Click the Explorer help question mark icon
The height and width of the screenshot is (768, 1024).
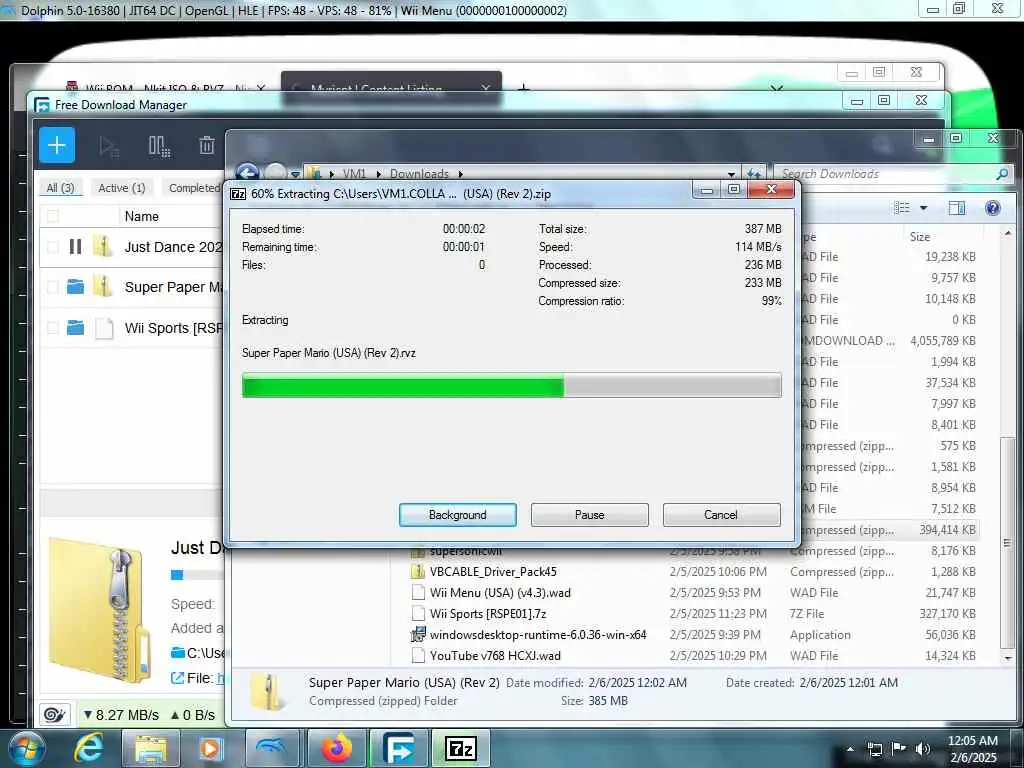coord(992,208)
